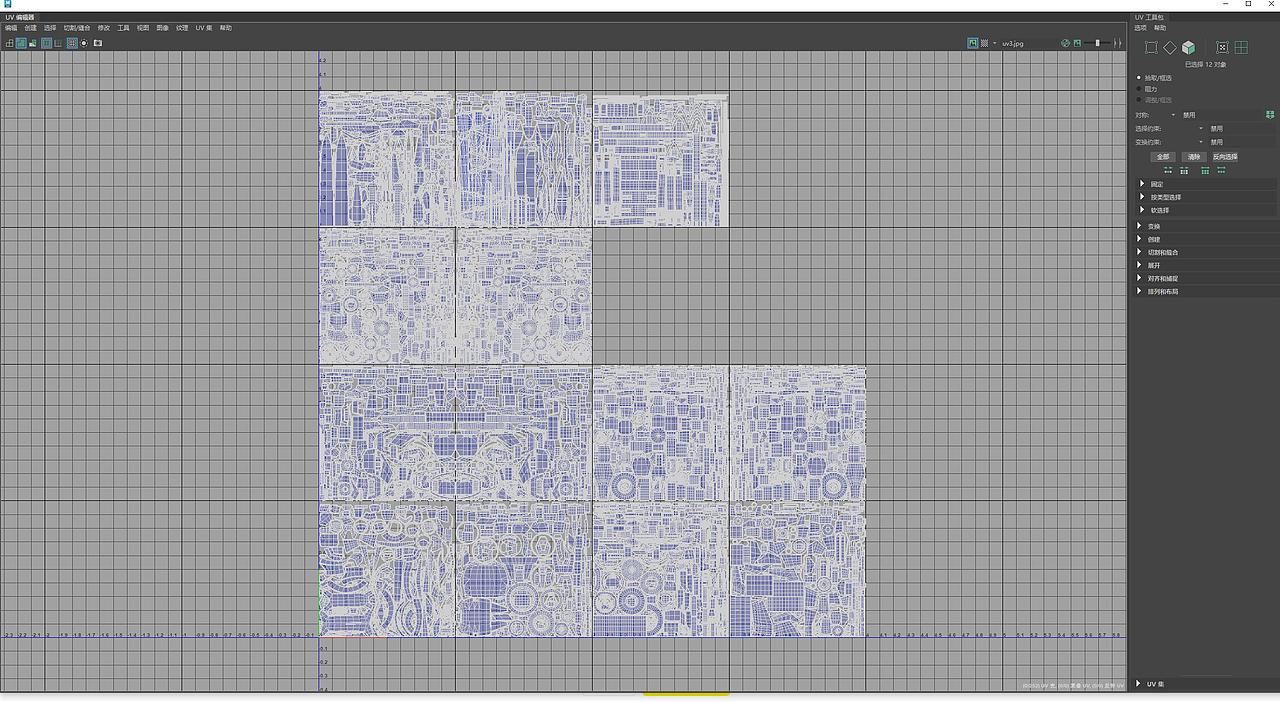Viewport: 1280px width, 702px height.
Task: Toggle the highlighted dotted-frame toolbar icon
Action: point(72,43)
